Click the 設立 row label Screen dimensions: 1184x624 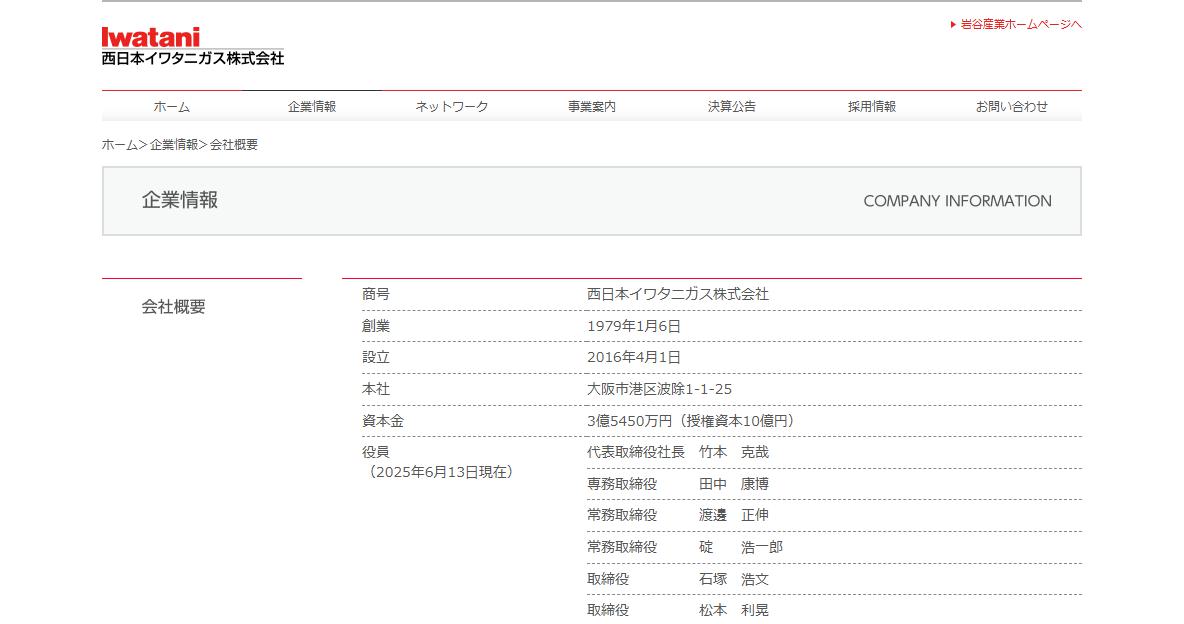[376, 357]
